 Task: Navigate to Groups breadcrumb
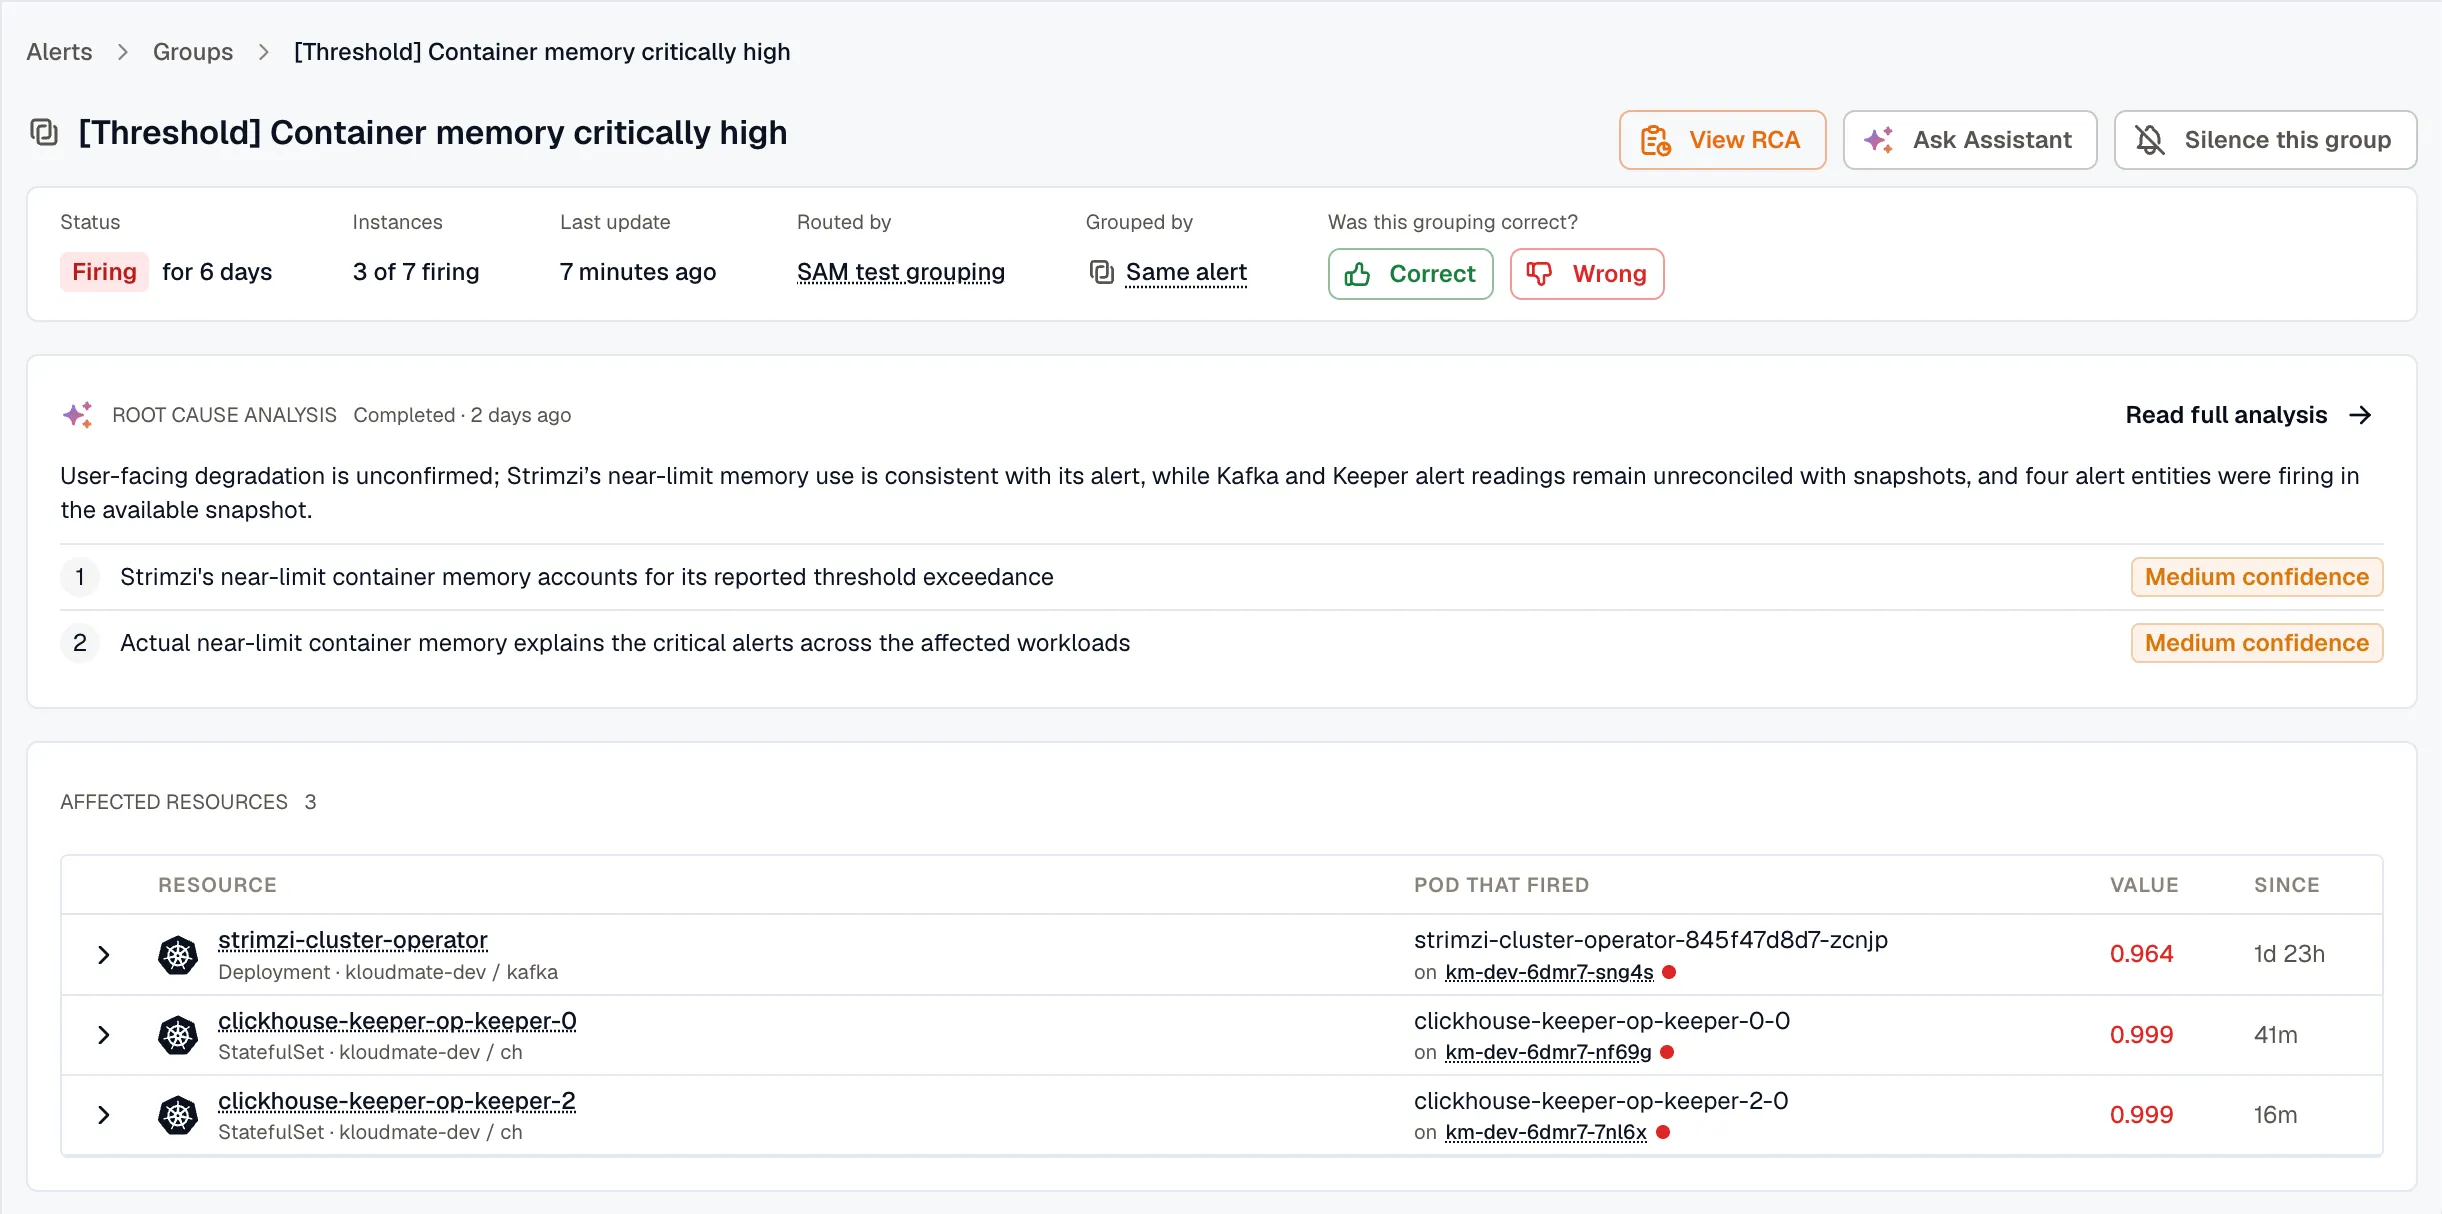(193, 52)
